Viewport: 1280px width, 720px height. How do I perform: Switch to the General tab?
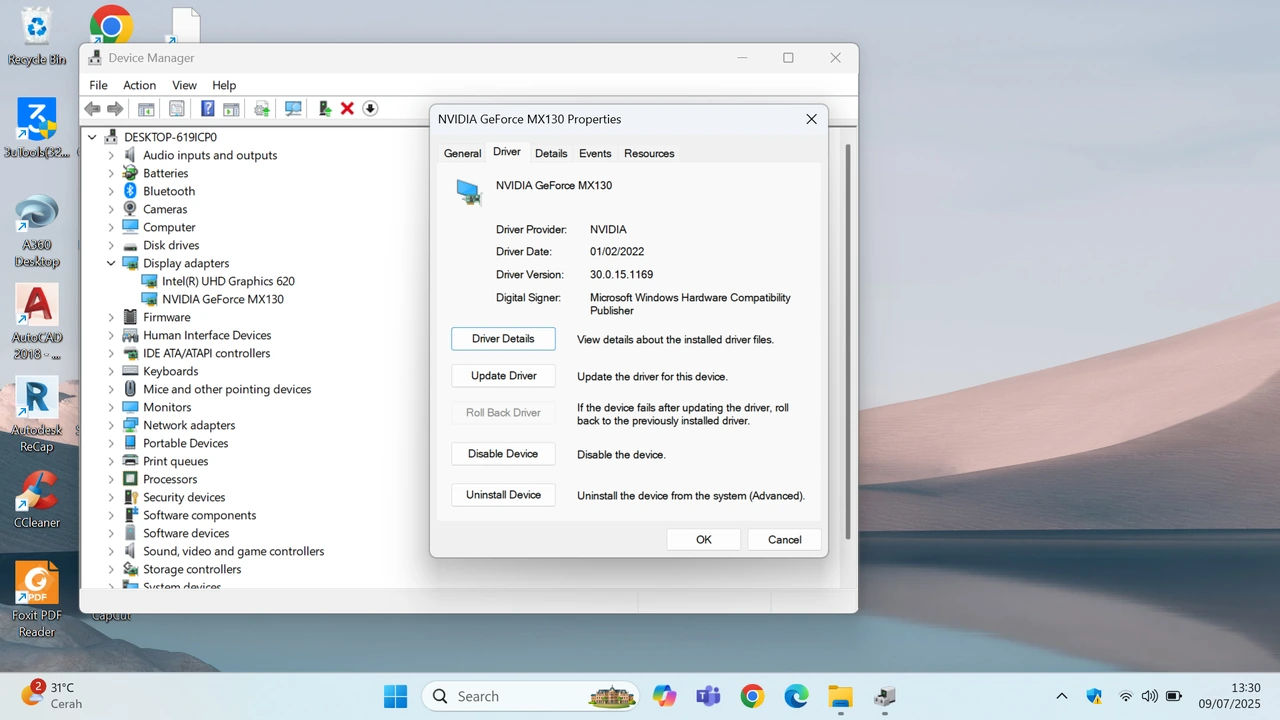(x=462, y=153)
